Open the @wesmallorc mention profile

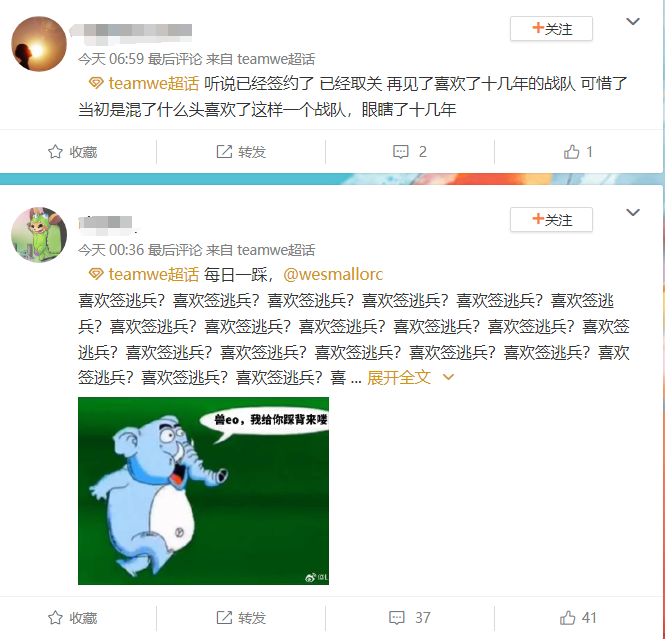333,274
